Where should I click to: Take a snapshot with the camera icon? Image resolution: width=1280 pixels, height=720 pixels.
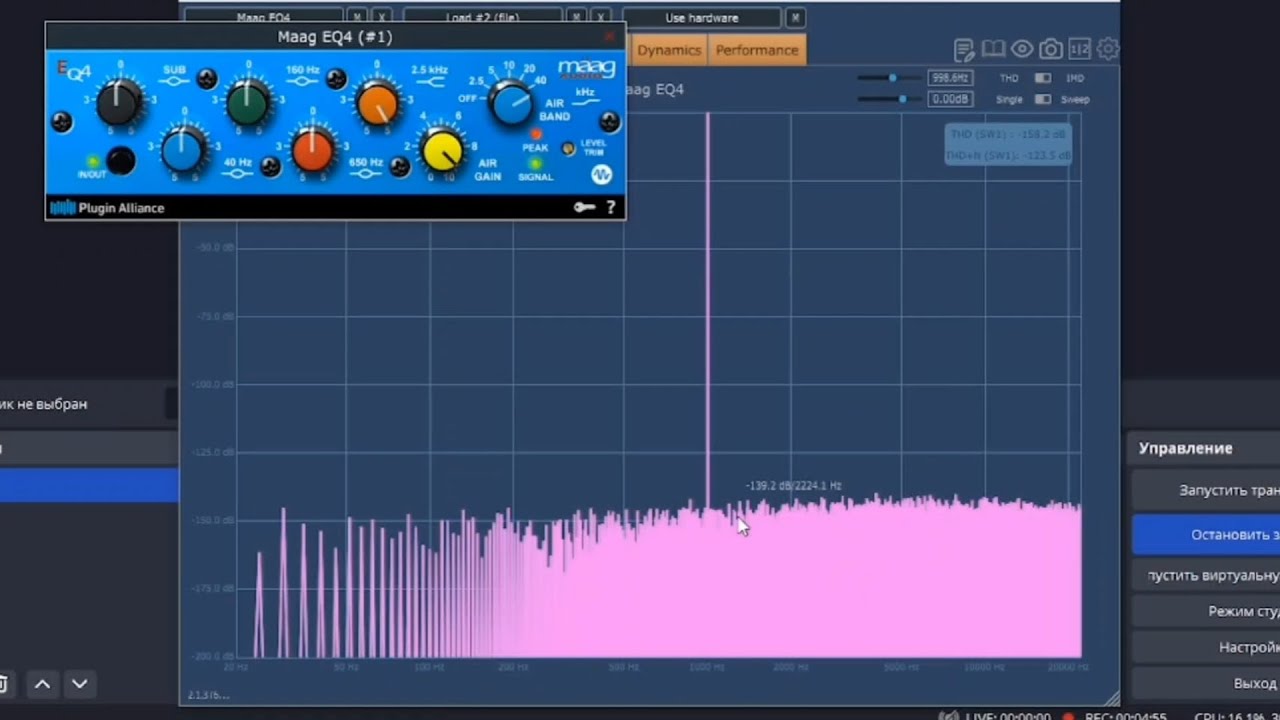tap(1051, 49)
